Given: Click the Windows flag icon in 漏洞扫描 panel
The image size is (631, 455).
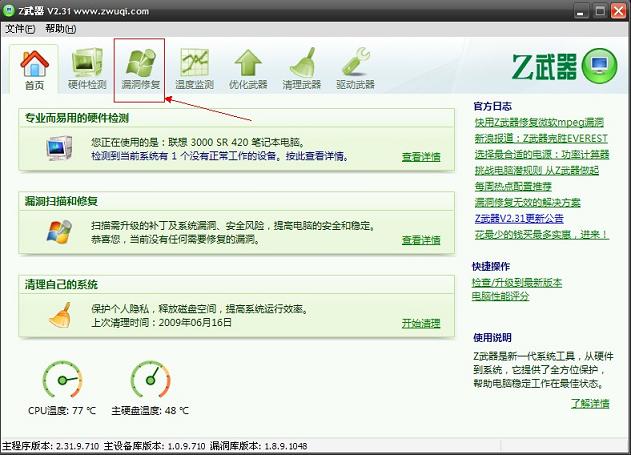Looking at the screenshot, I should pyautogui.click(x=59, y=231).
